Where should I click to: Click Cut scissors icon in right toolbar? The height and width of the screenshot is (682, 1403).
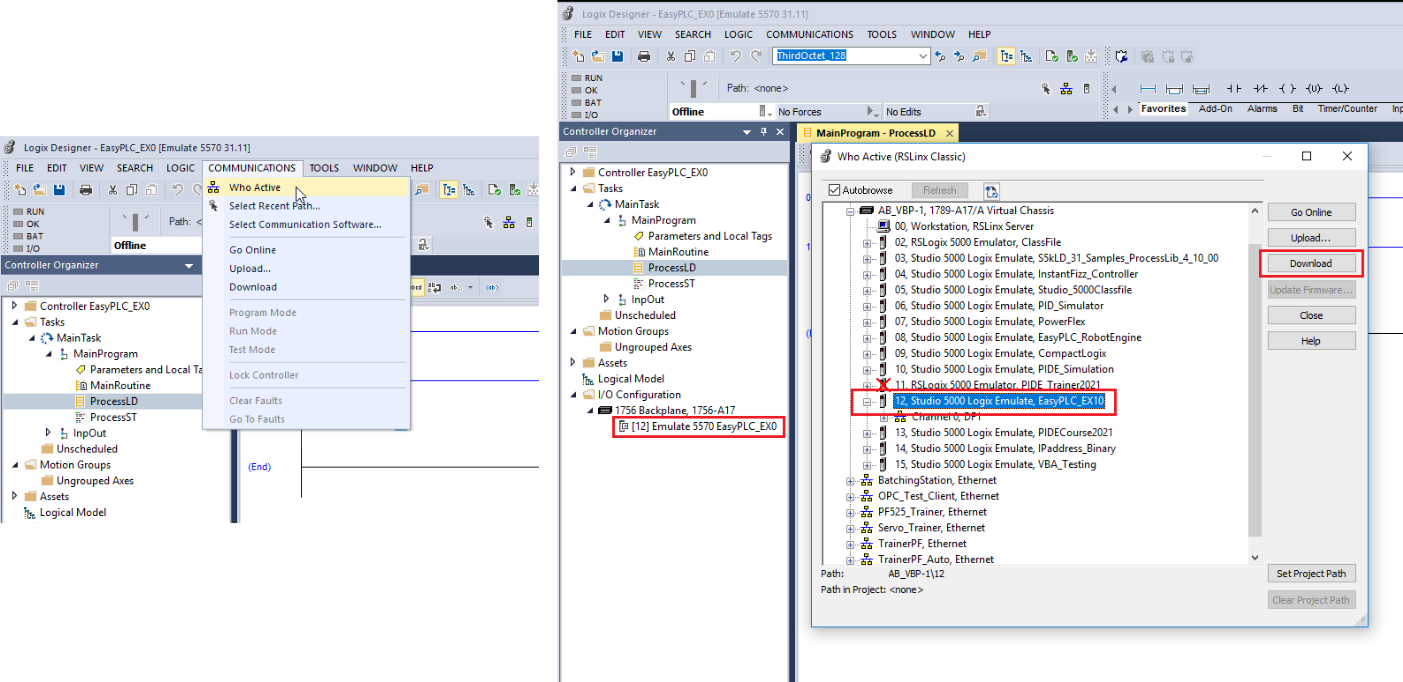(671, 56)
